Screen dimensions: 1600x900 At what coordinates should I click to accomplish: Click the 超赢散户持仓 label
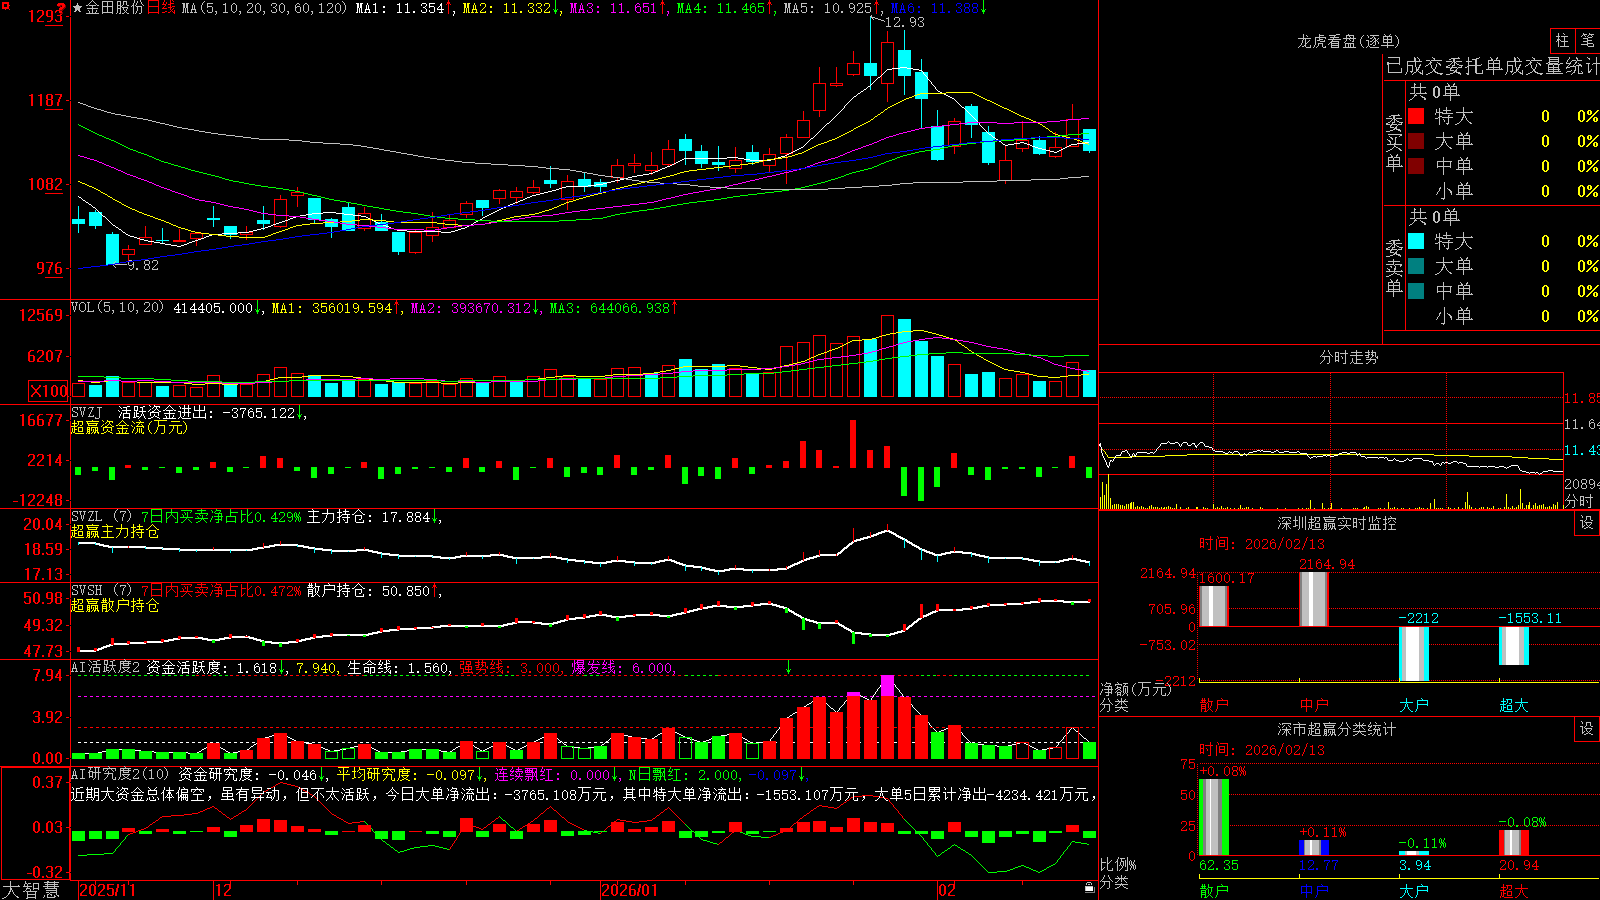pos(115,605)
